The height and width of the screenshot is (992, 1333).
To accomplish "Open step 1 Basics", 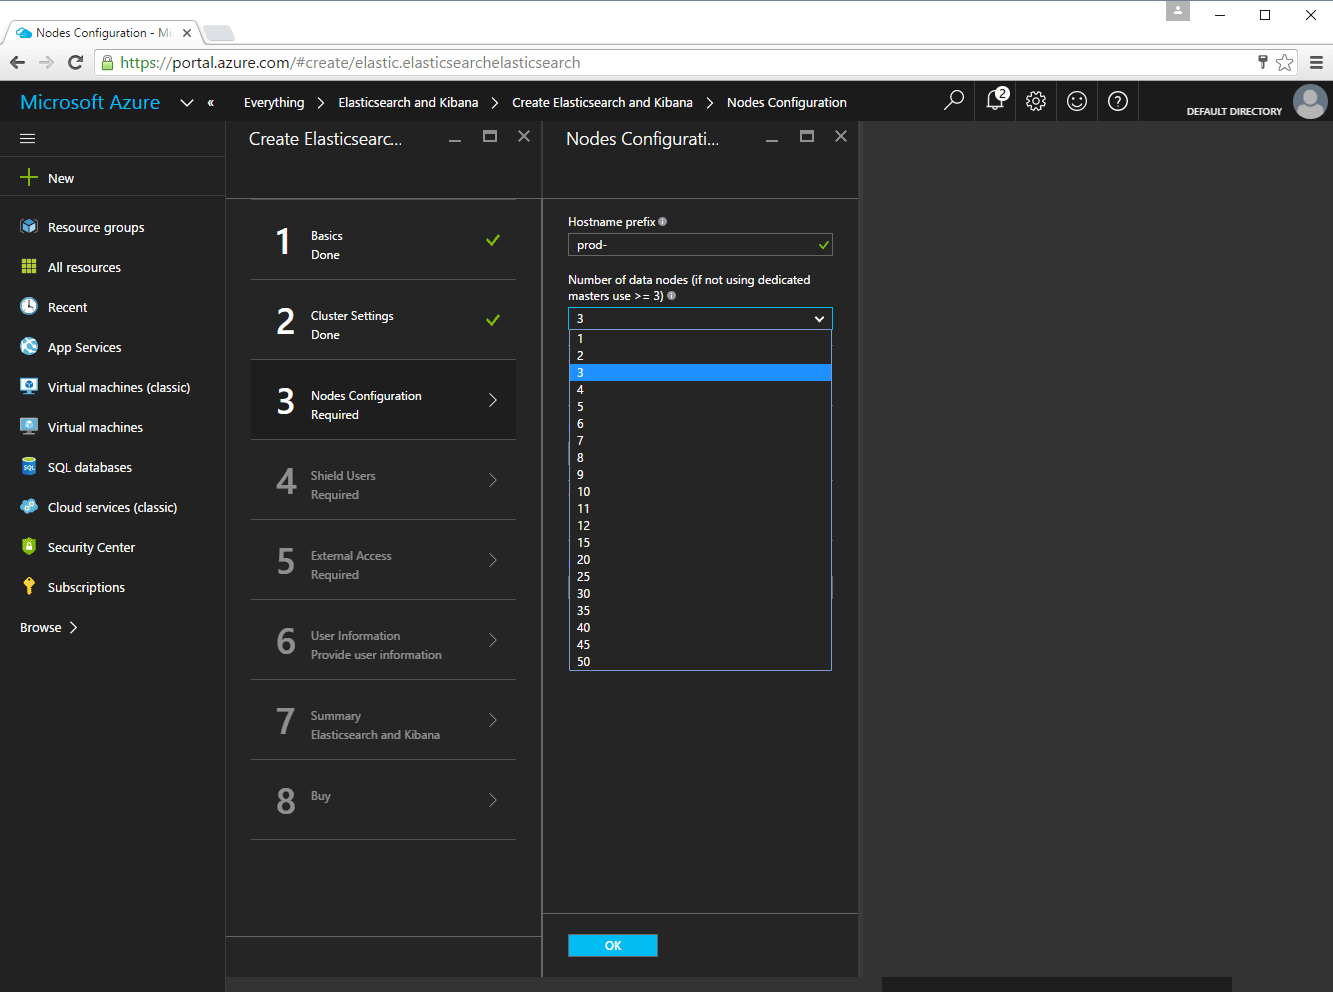I will pos(383,240).
